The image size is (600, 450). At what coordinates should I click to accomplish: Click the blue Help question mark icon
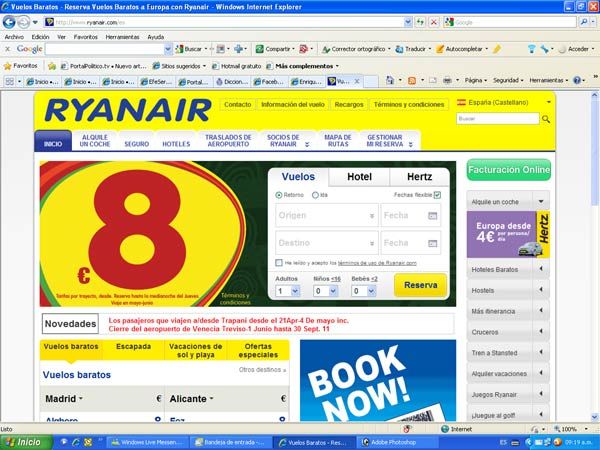577,80
